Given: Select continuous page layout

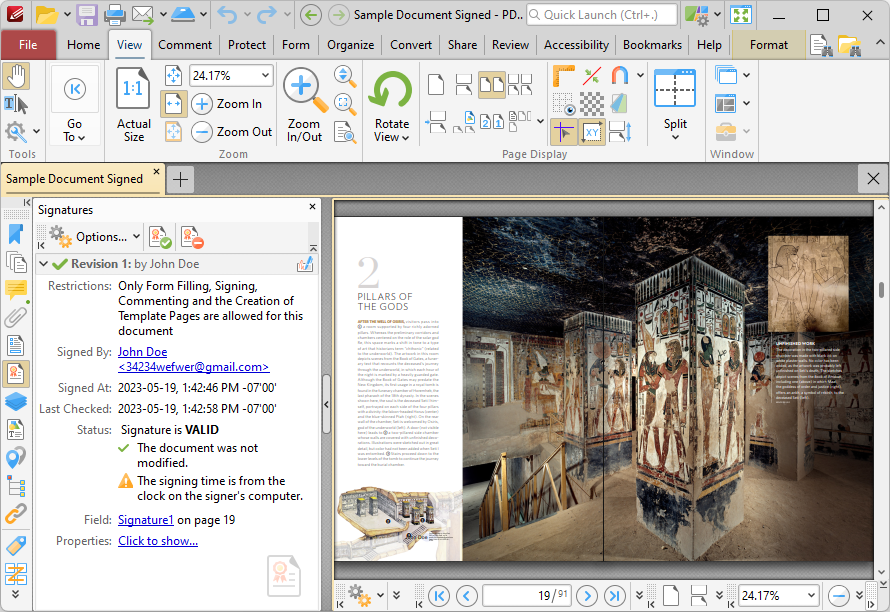Looking at the screenshot, I should pos(464,85).
